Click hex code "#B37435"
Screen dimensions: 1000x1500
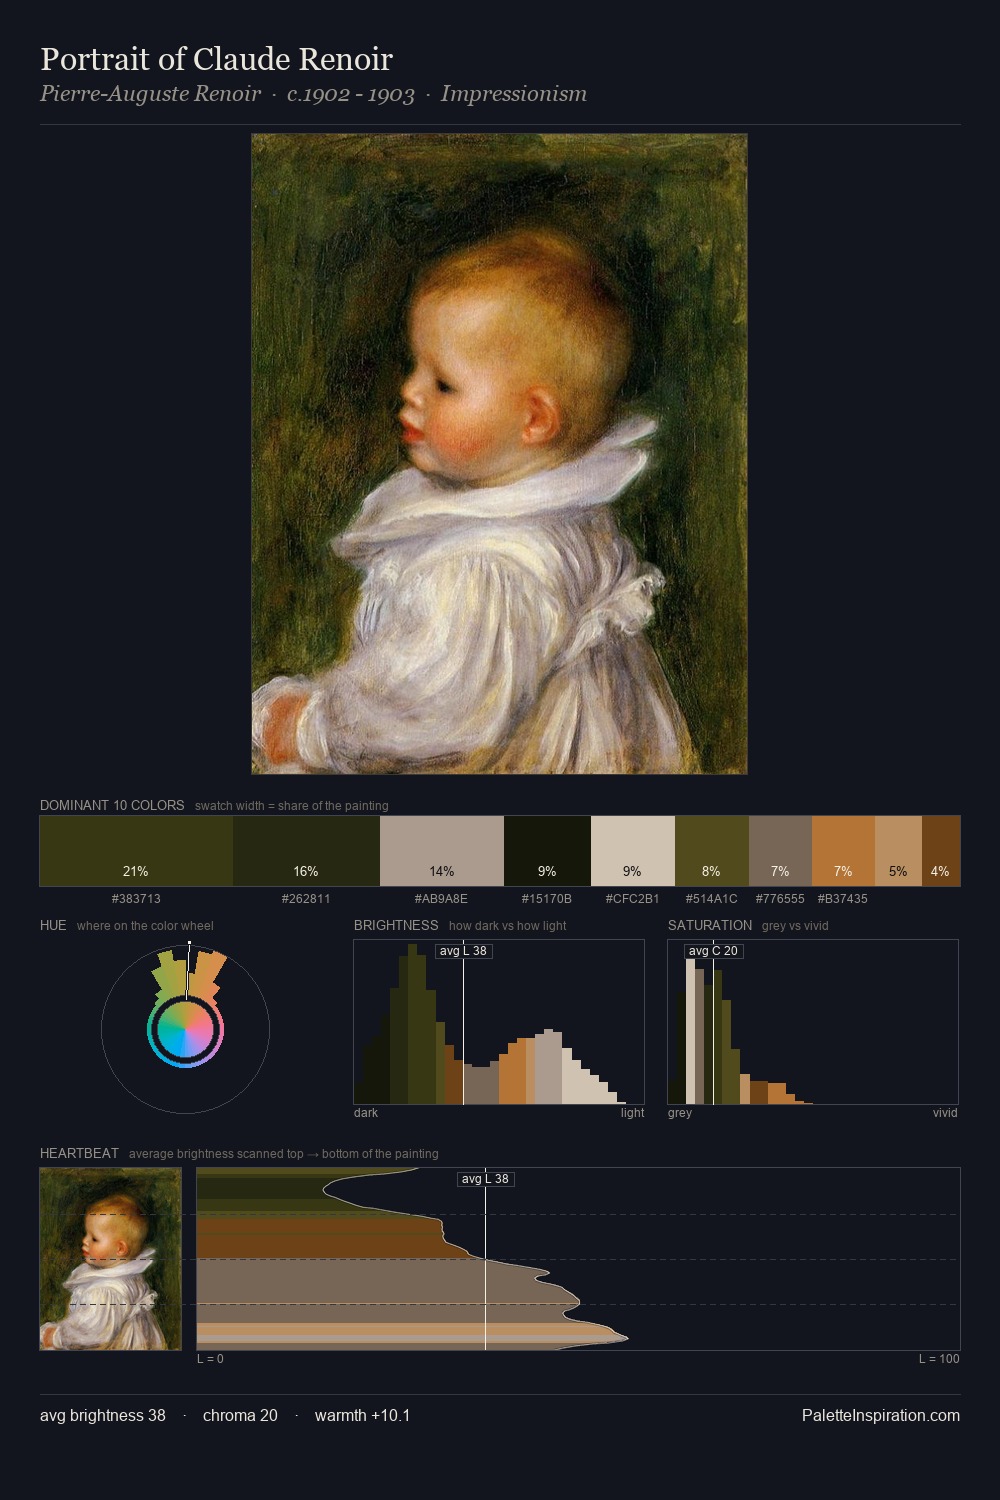[x=843, y=898]
